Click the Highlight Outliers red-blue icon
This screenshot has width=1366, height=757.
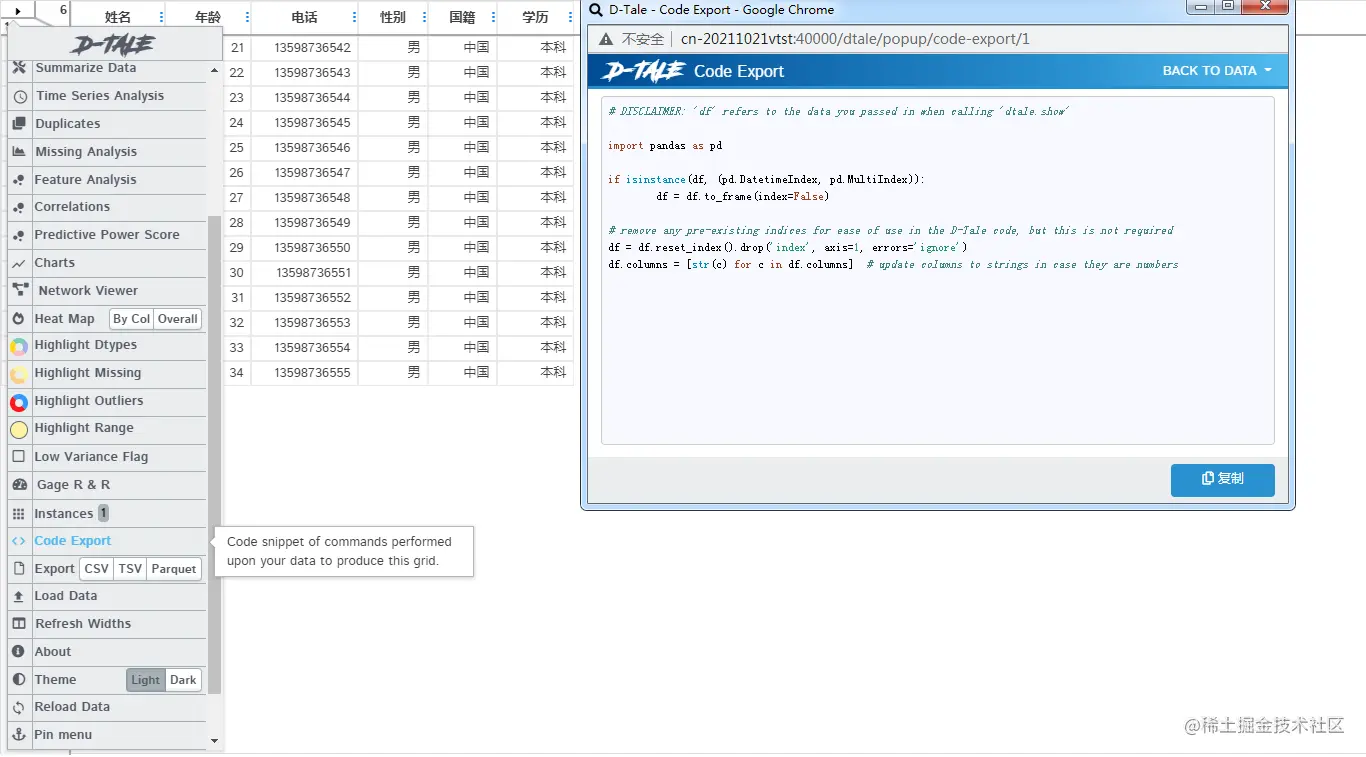click(19, 403)
